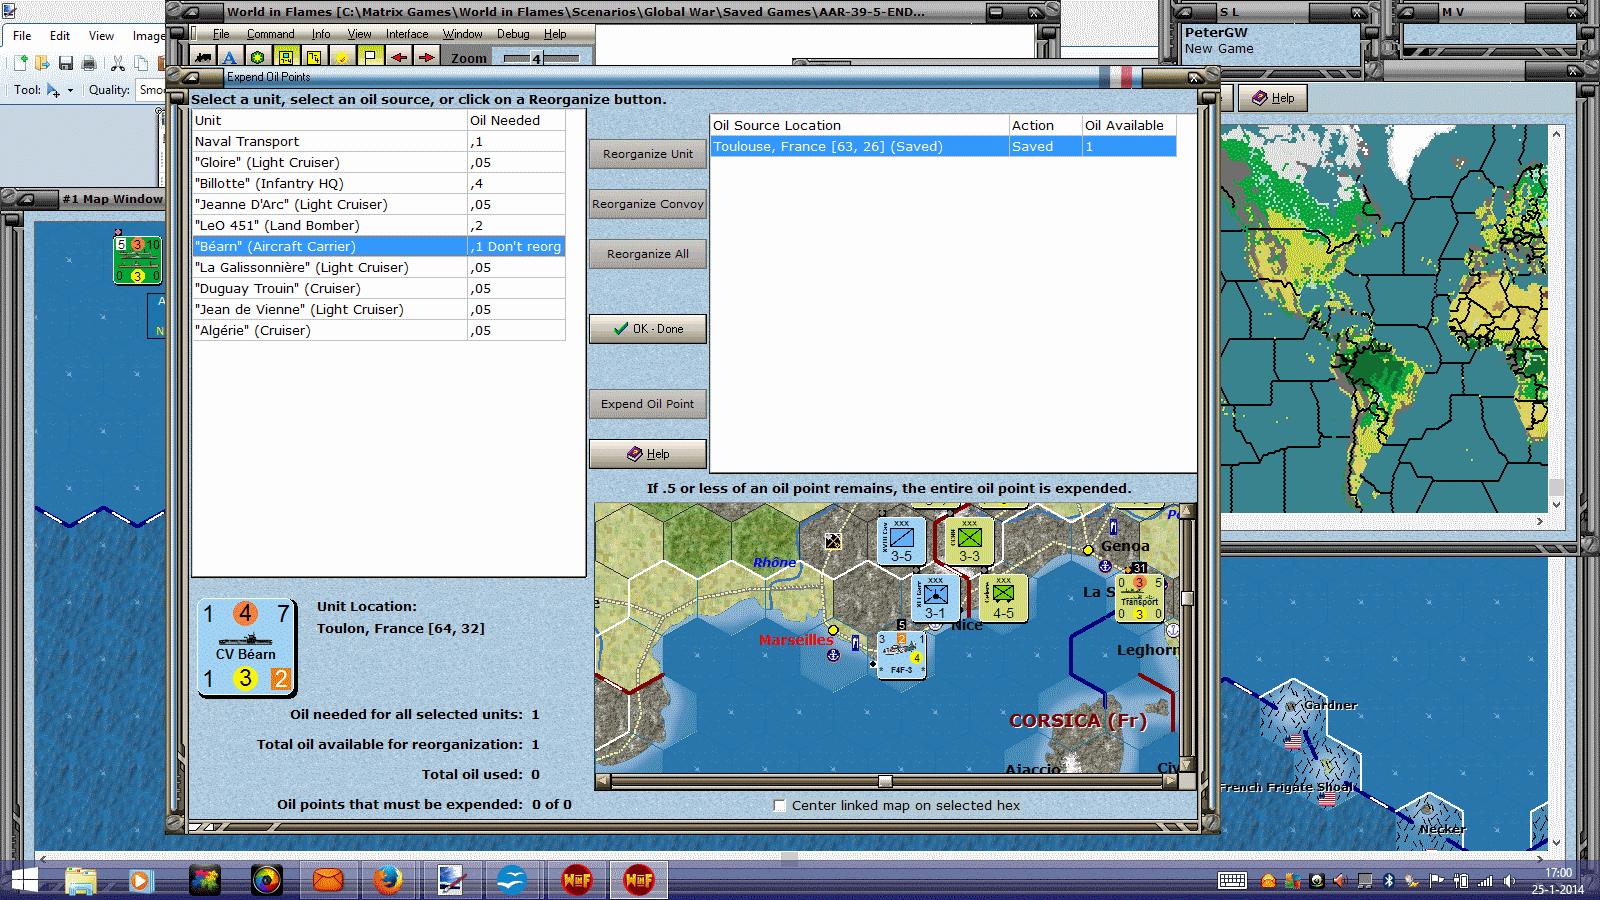Select the "Gloire" (Light Cruiser) row
The width and height of the screenshot is (1600, 900).
379,162
